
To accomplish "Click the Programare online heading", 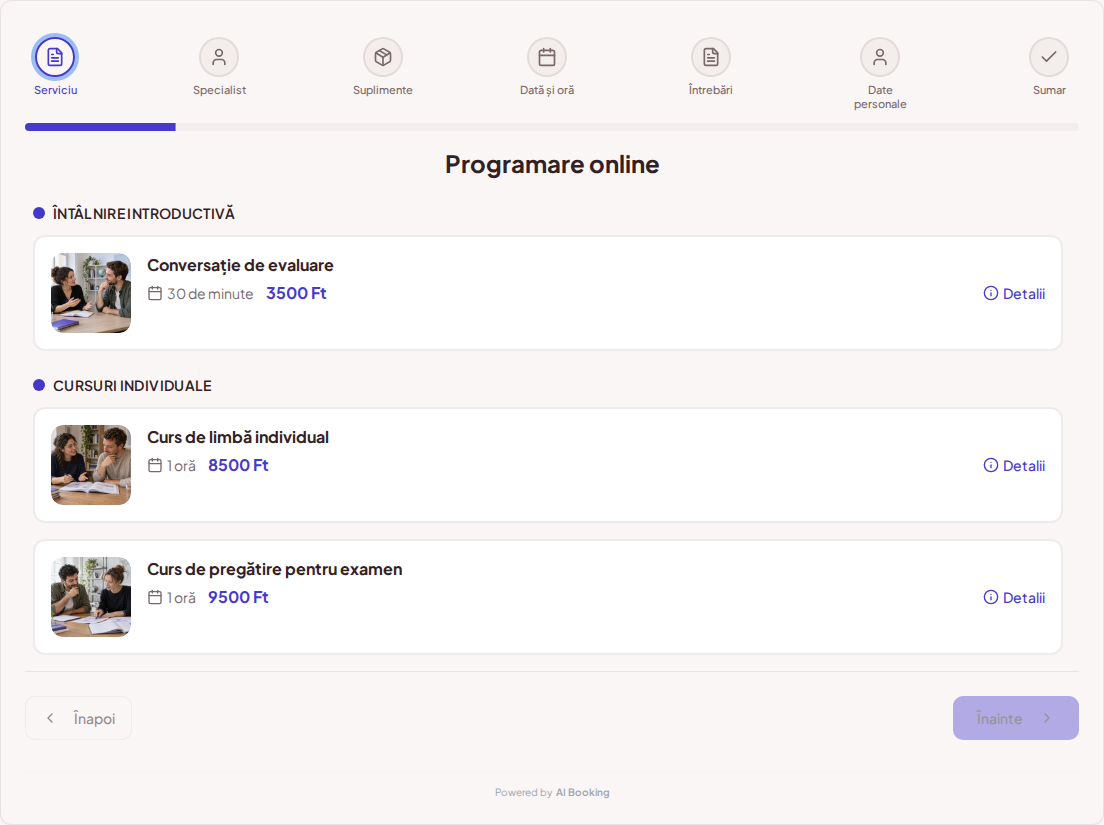I will [552, 165].
